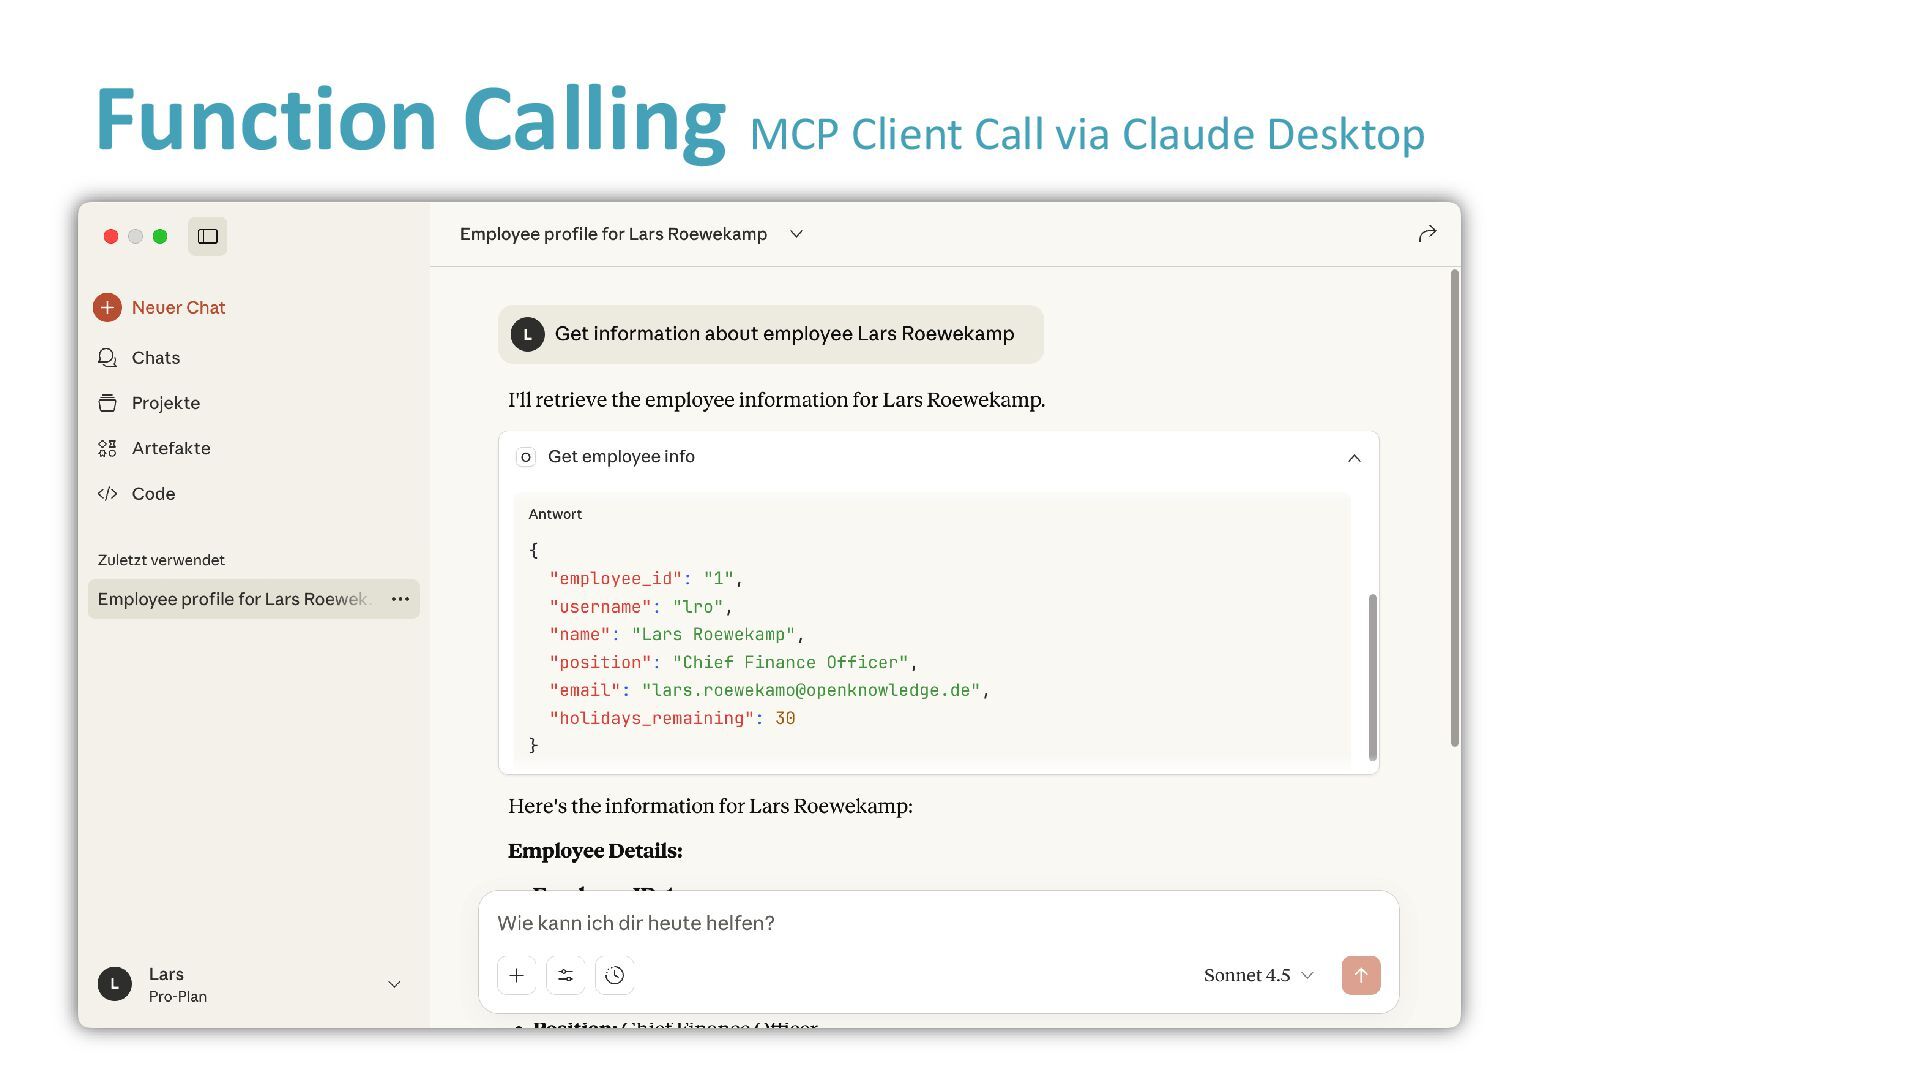Open the tools and settings sliders icon

pyautogui.click(x=566, y=975)
